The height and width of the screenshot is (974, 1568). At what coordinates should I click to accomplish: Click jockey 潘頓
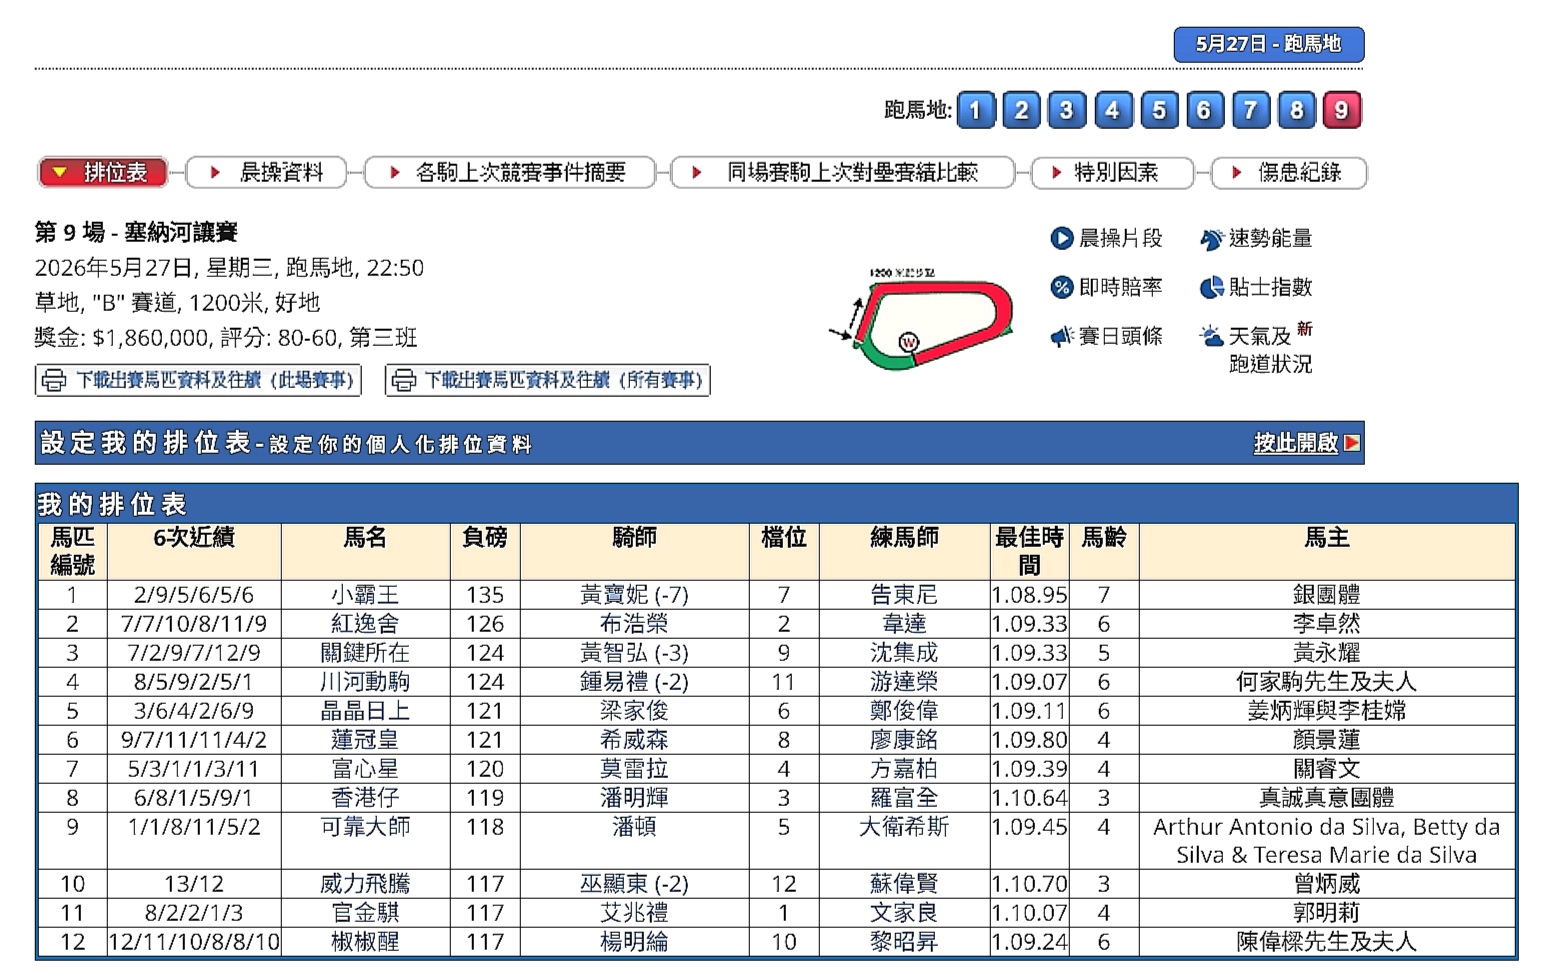tap(634, 827)
